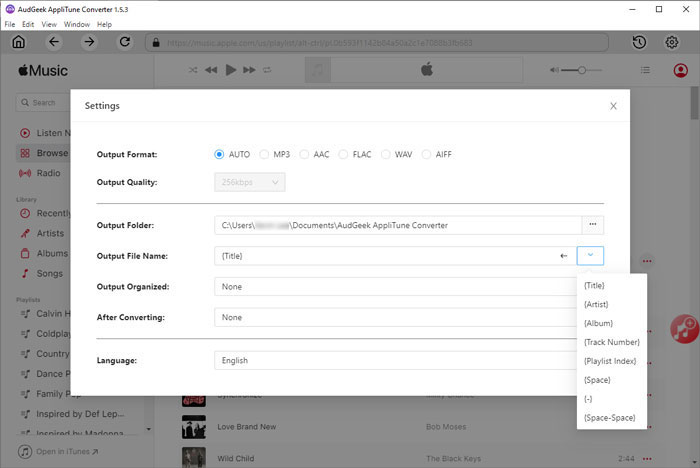
Task: Select AIFF output format
Action: (x=427, y=155)
